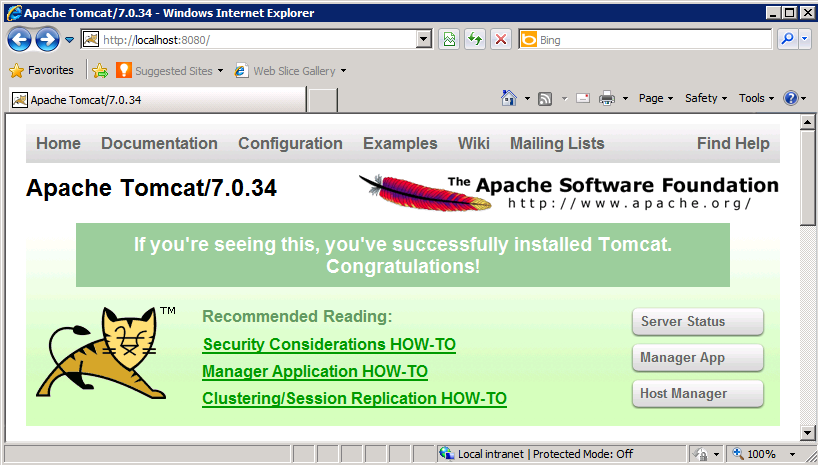The width and height of the screenshot is (818, 465).
Task: Open the Security Considerations HOW-TO link
Action: (x=329, y=345)
